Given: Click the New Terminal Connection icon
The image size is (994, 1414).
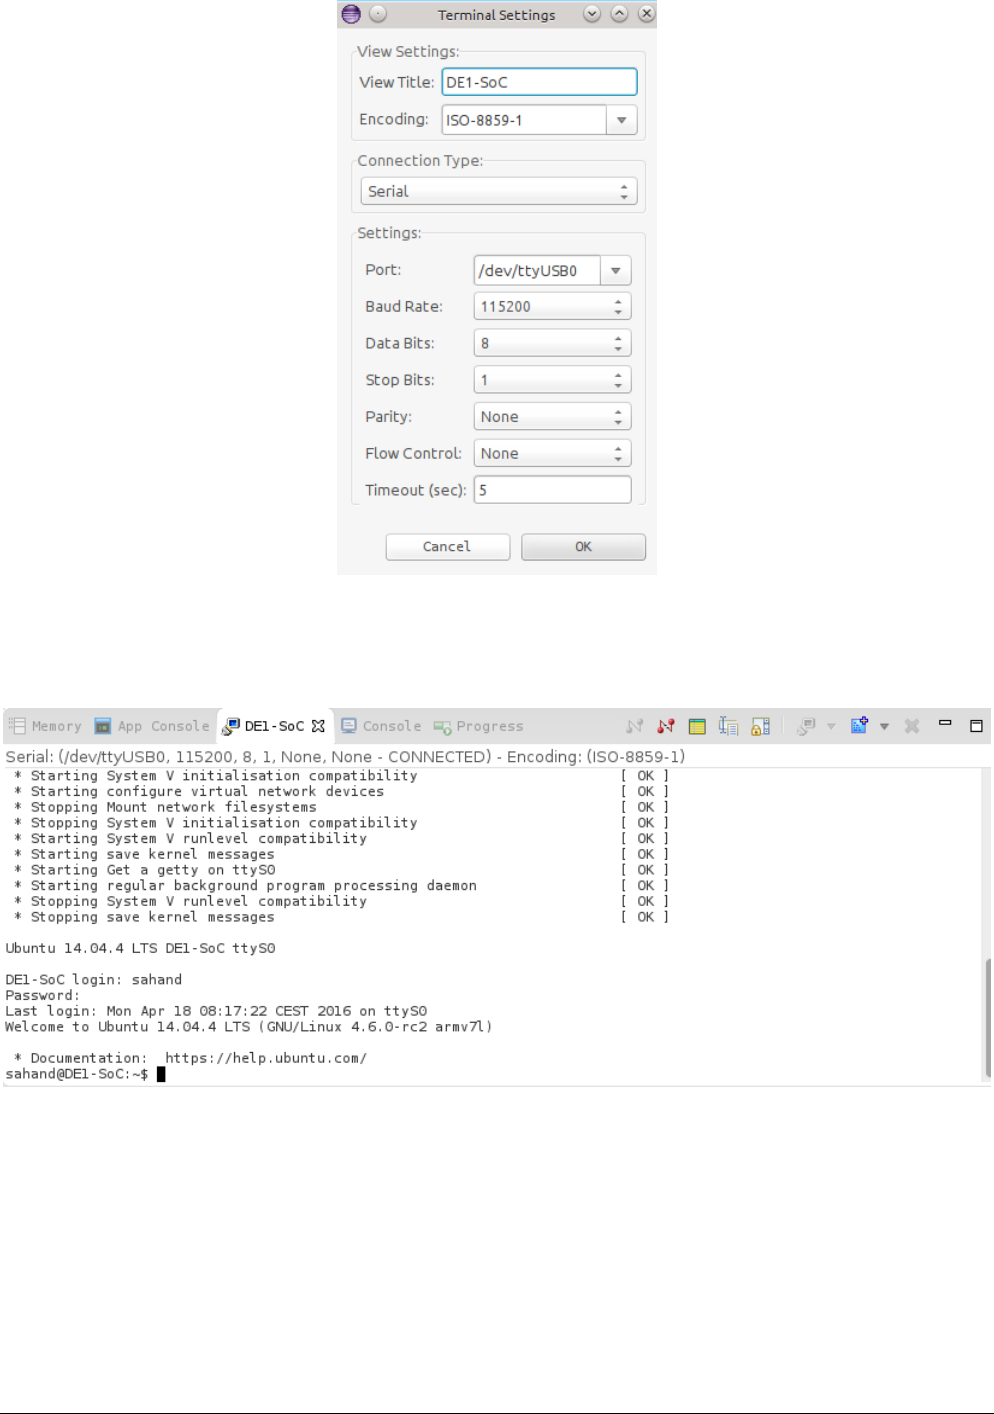Looking at the screenshot, I should pos(859,725).
